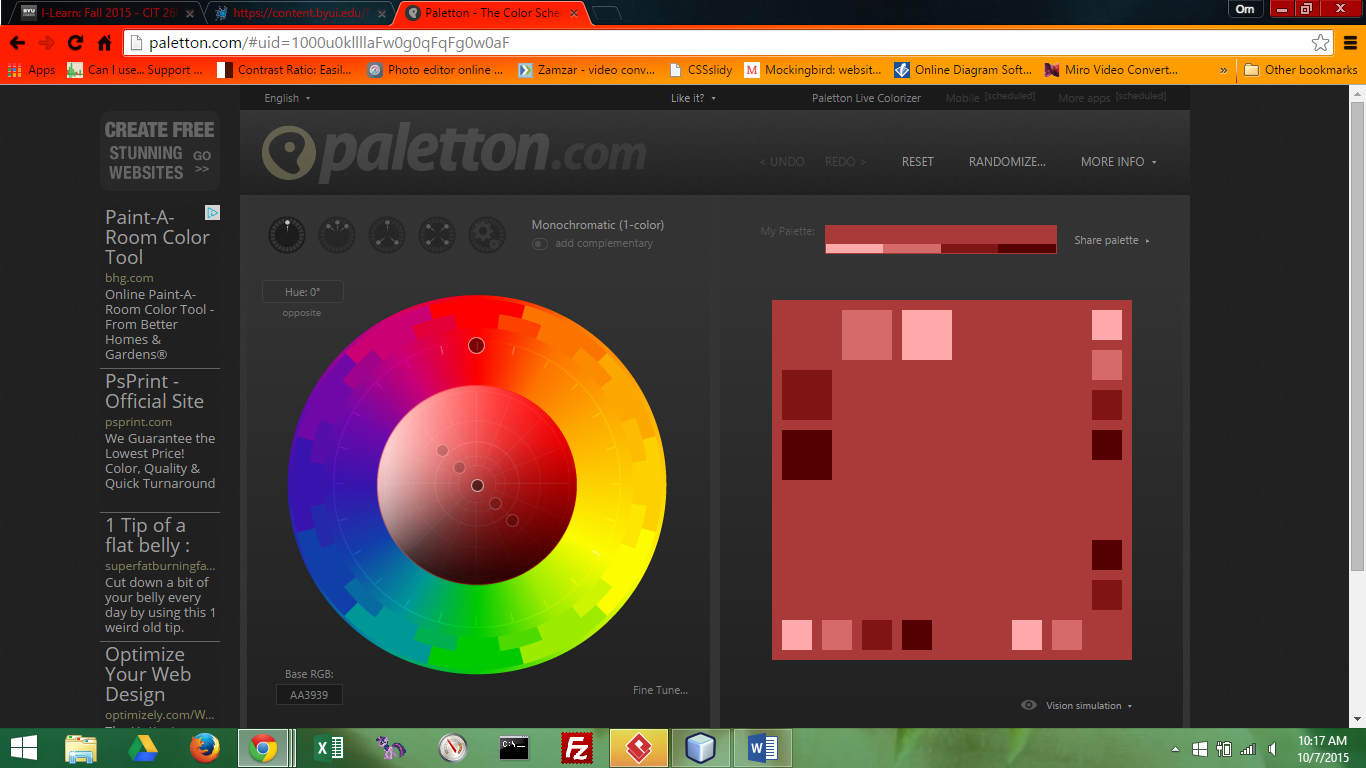Go to the browser Home page
The width and height of the screenshot is (1366, 768).
104,43
